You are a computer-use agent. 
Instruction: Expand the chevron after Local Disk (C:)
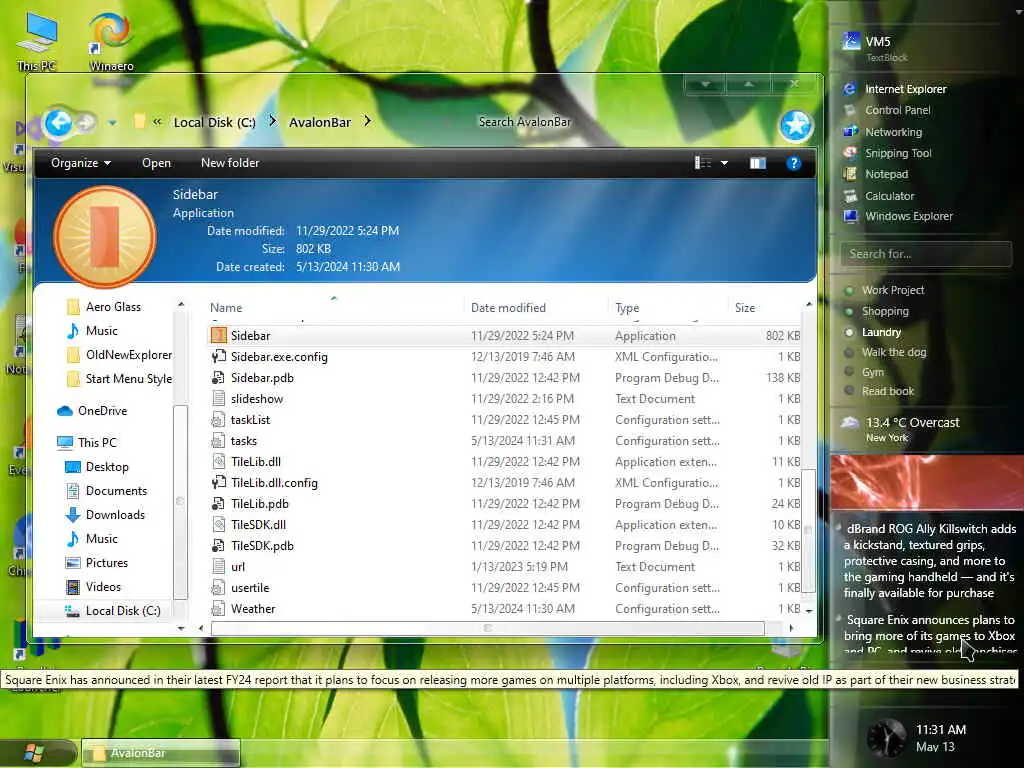(x=273, y=121)
